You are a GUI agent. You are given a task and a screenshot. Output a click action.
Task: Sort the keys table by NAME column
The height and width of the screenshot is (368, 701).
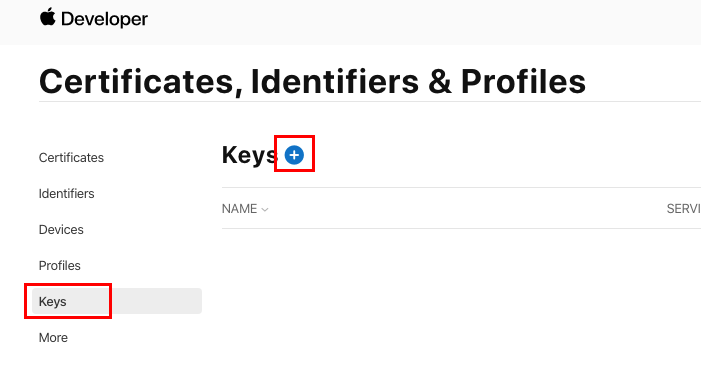pyautogui.click(x=240, y=209)
